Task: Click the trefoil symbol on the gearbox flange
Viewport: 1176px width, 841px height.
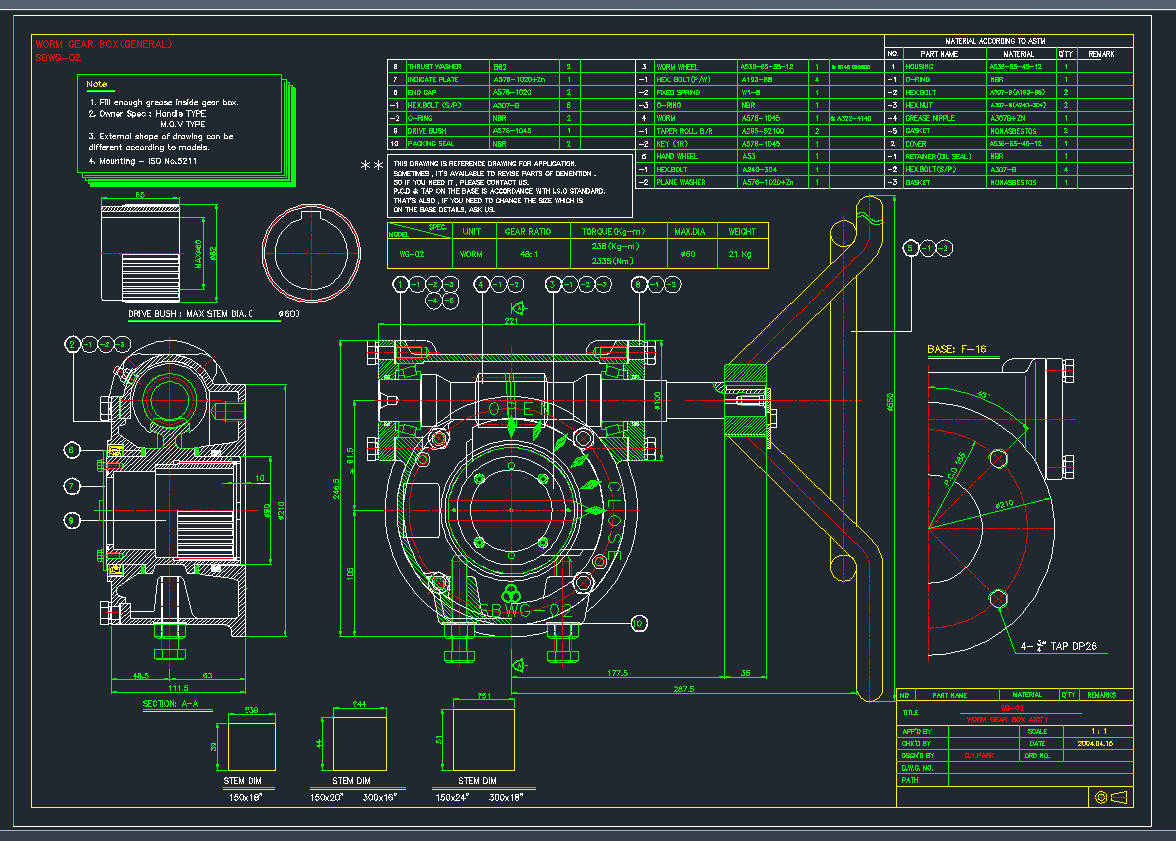Action: pyautogui.click(x=511, y=594)
